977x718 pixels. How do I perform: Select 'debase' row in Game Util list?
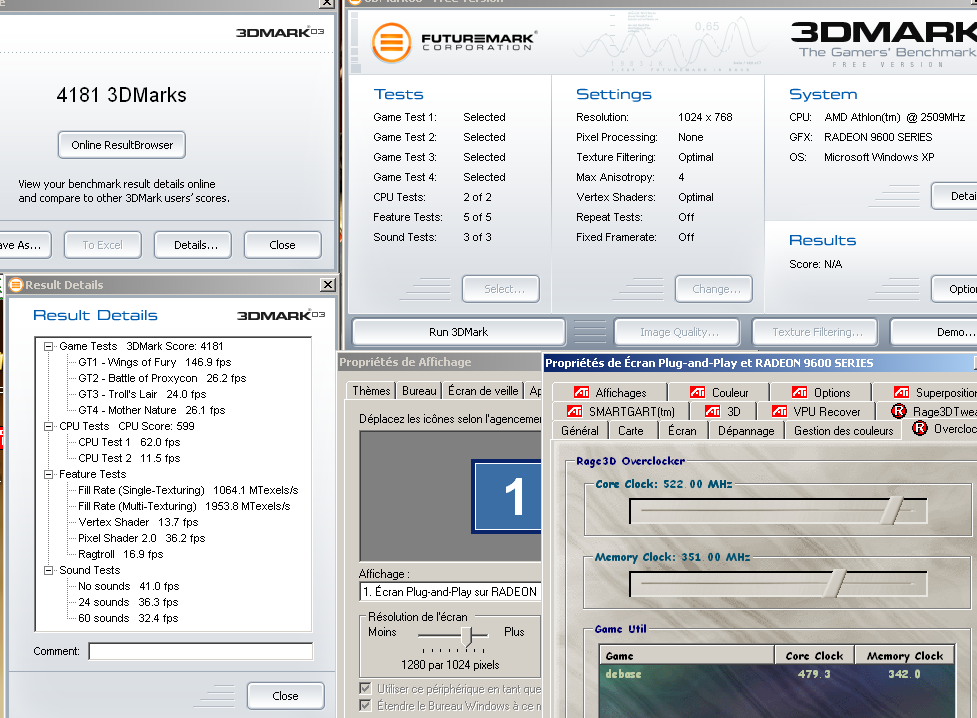(x=776, y=674)
